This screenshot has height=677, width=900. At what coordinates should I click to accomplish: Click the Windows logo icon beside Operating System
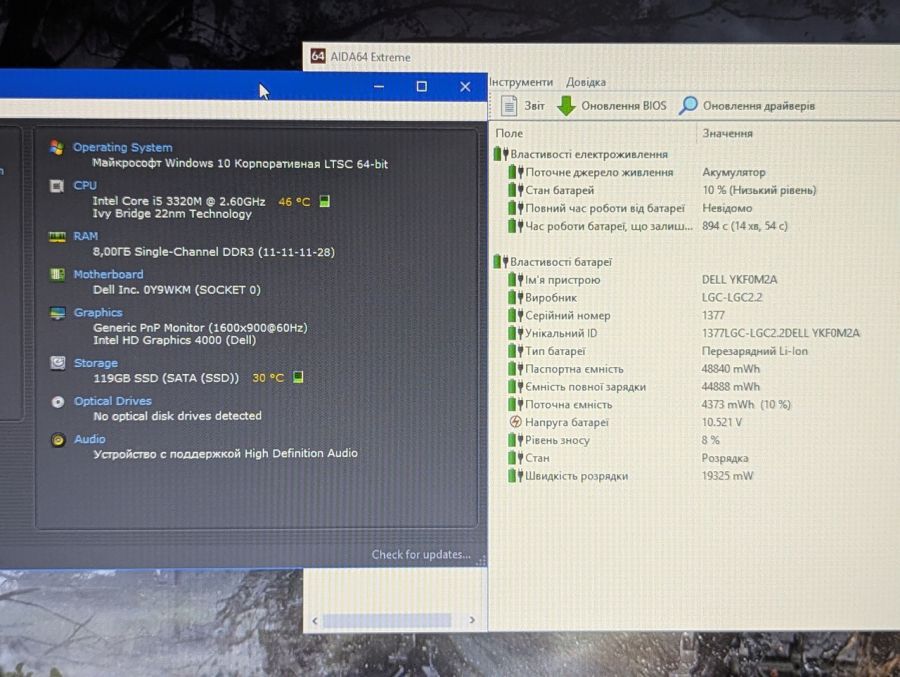[x=56, y=148]
